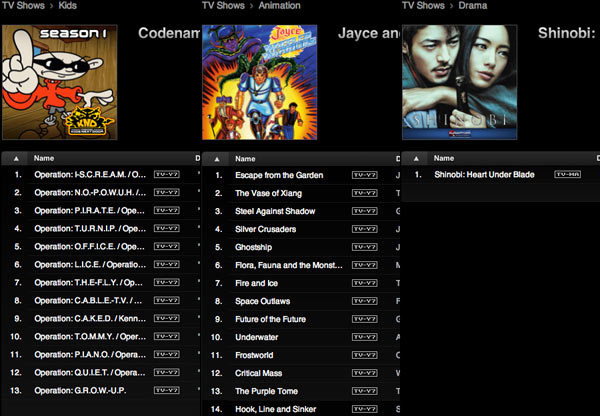Click TV-Y7 badge beside Operation: C.A.K.E.D.
The height and width of the screenshot is (416, 600).
point(167,319)
